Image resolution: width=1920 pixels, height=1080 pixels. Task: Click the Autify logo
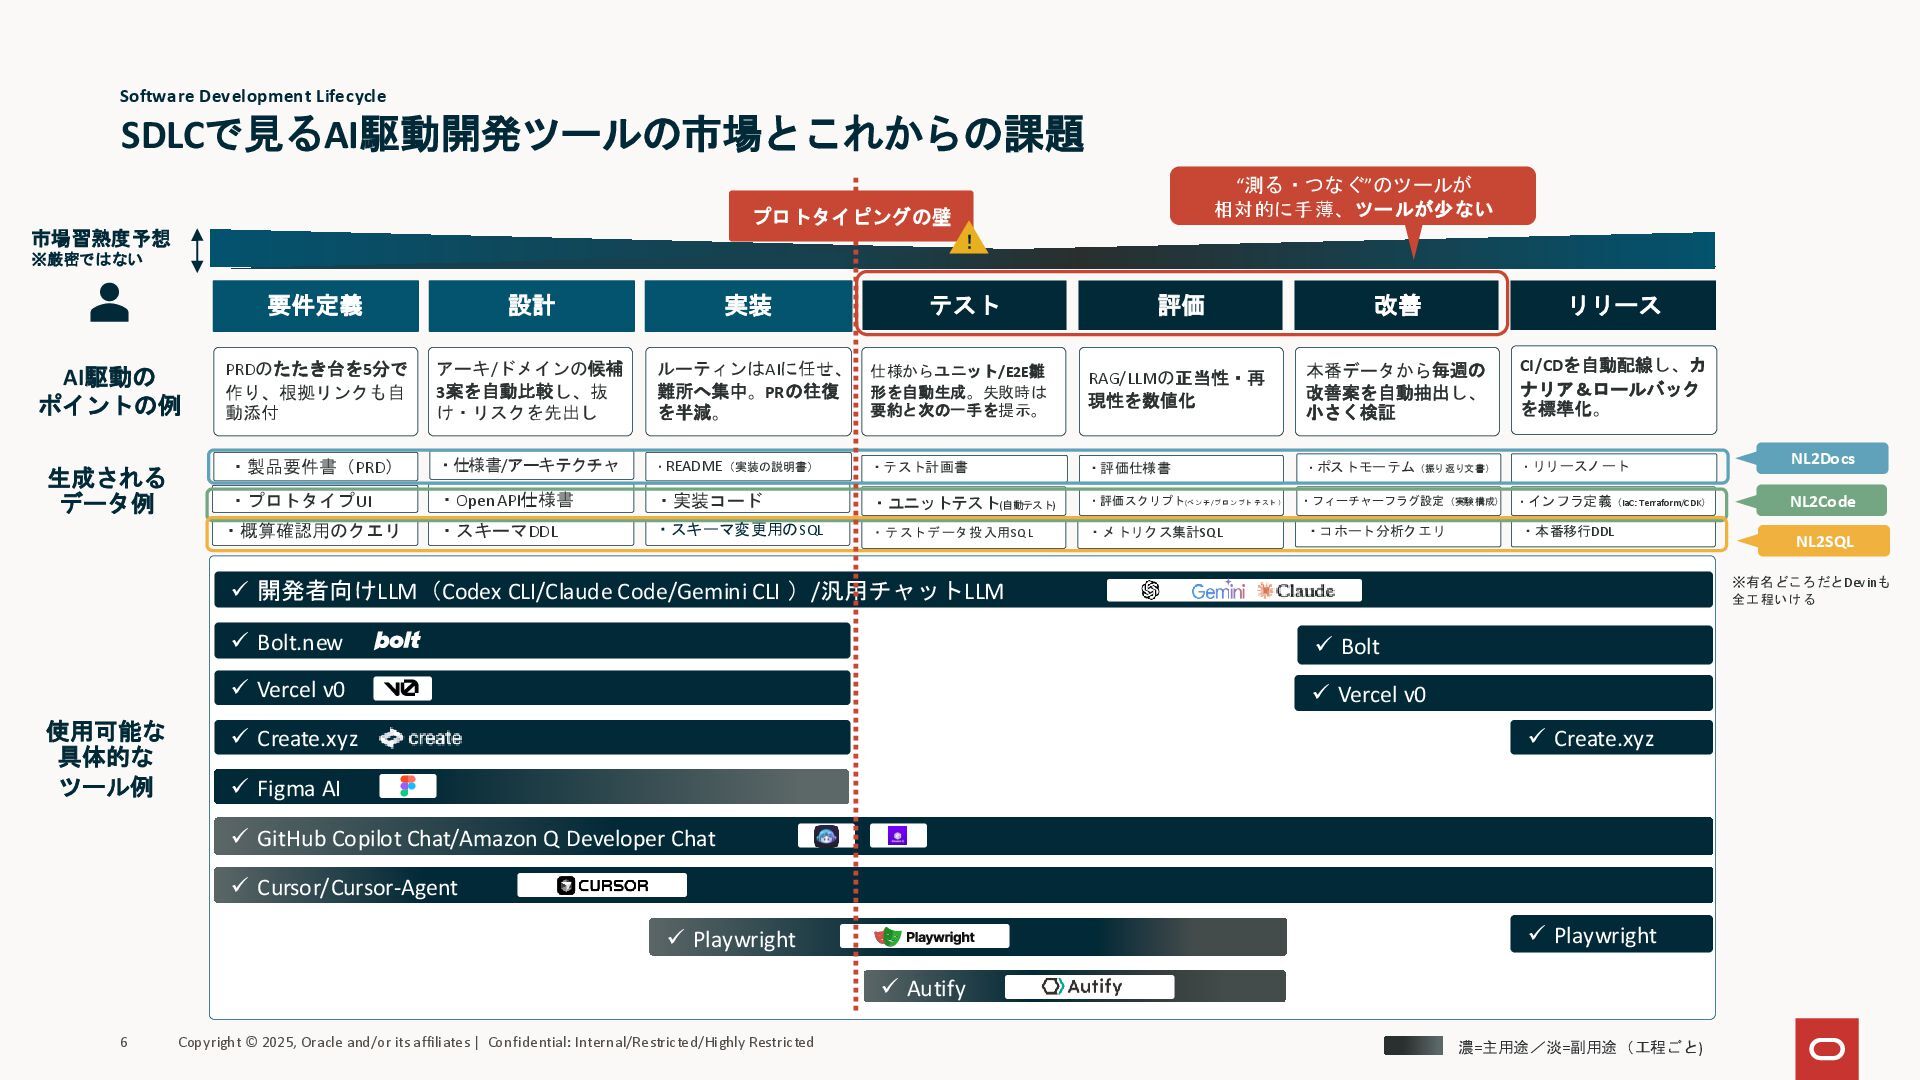pos(1089,986)
